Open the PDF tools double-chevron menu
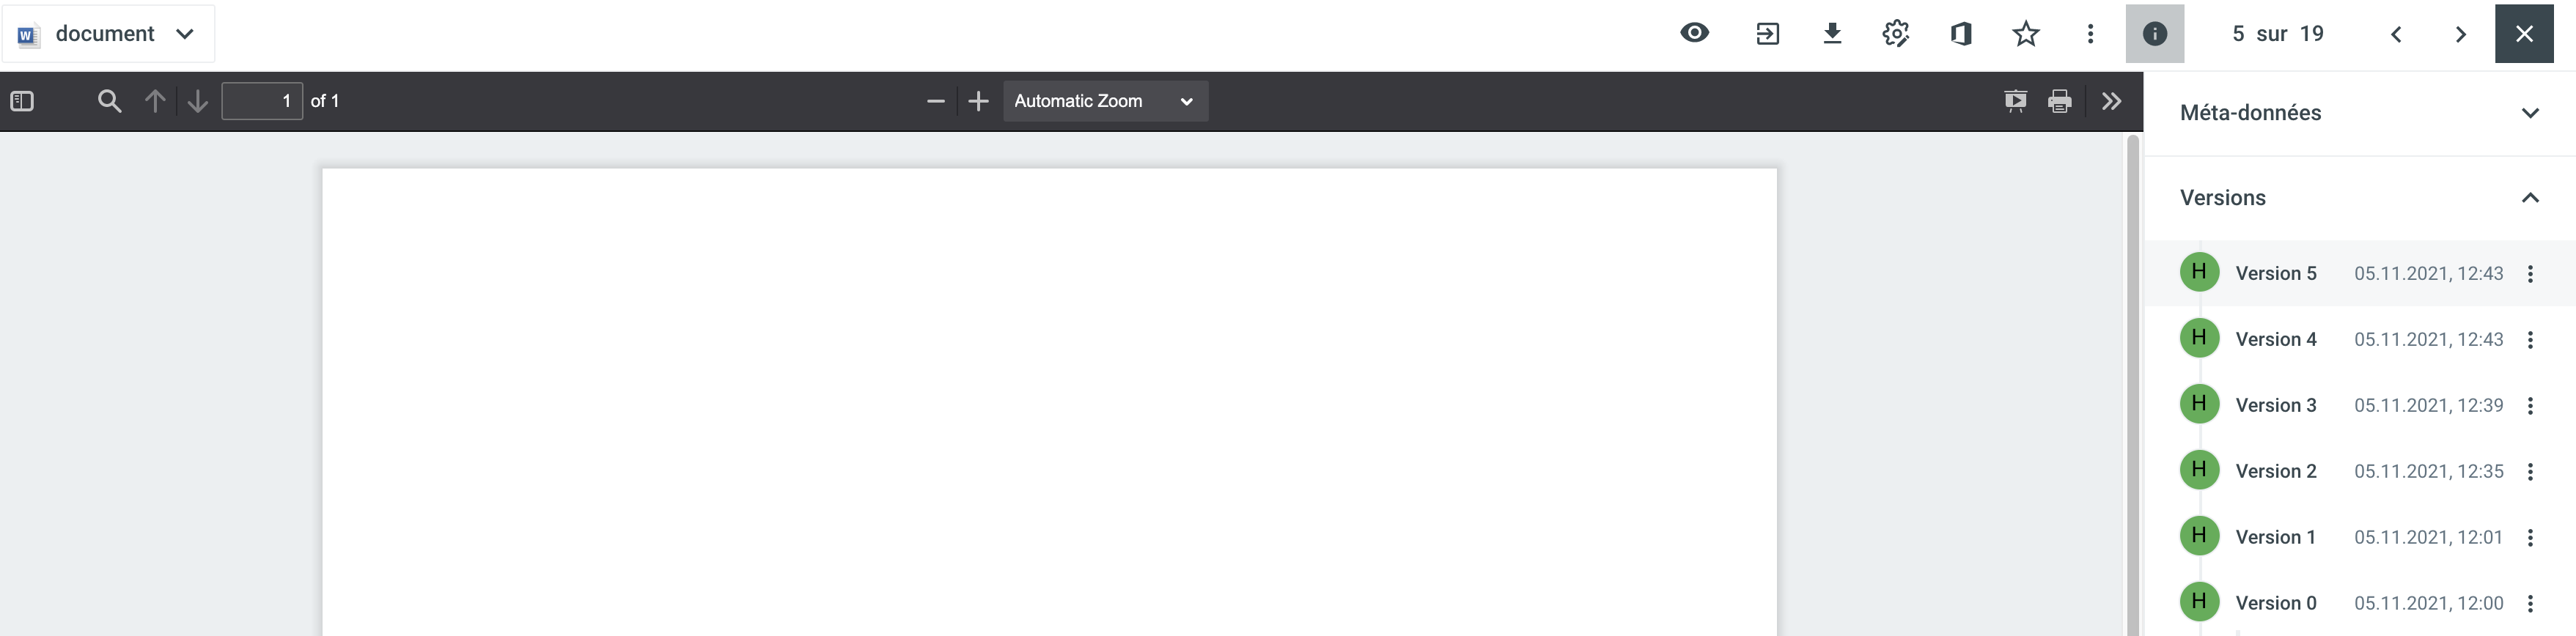Viewport: 2576px width, 636px height. tap(2111, 101)
